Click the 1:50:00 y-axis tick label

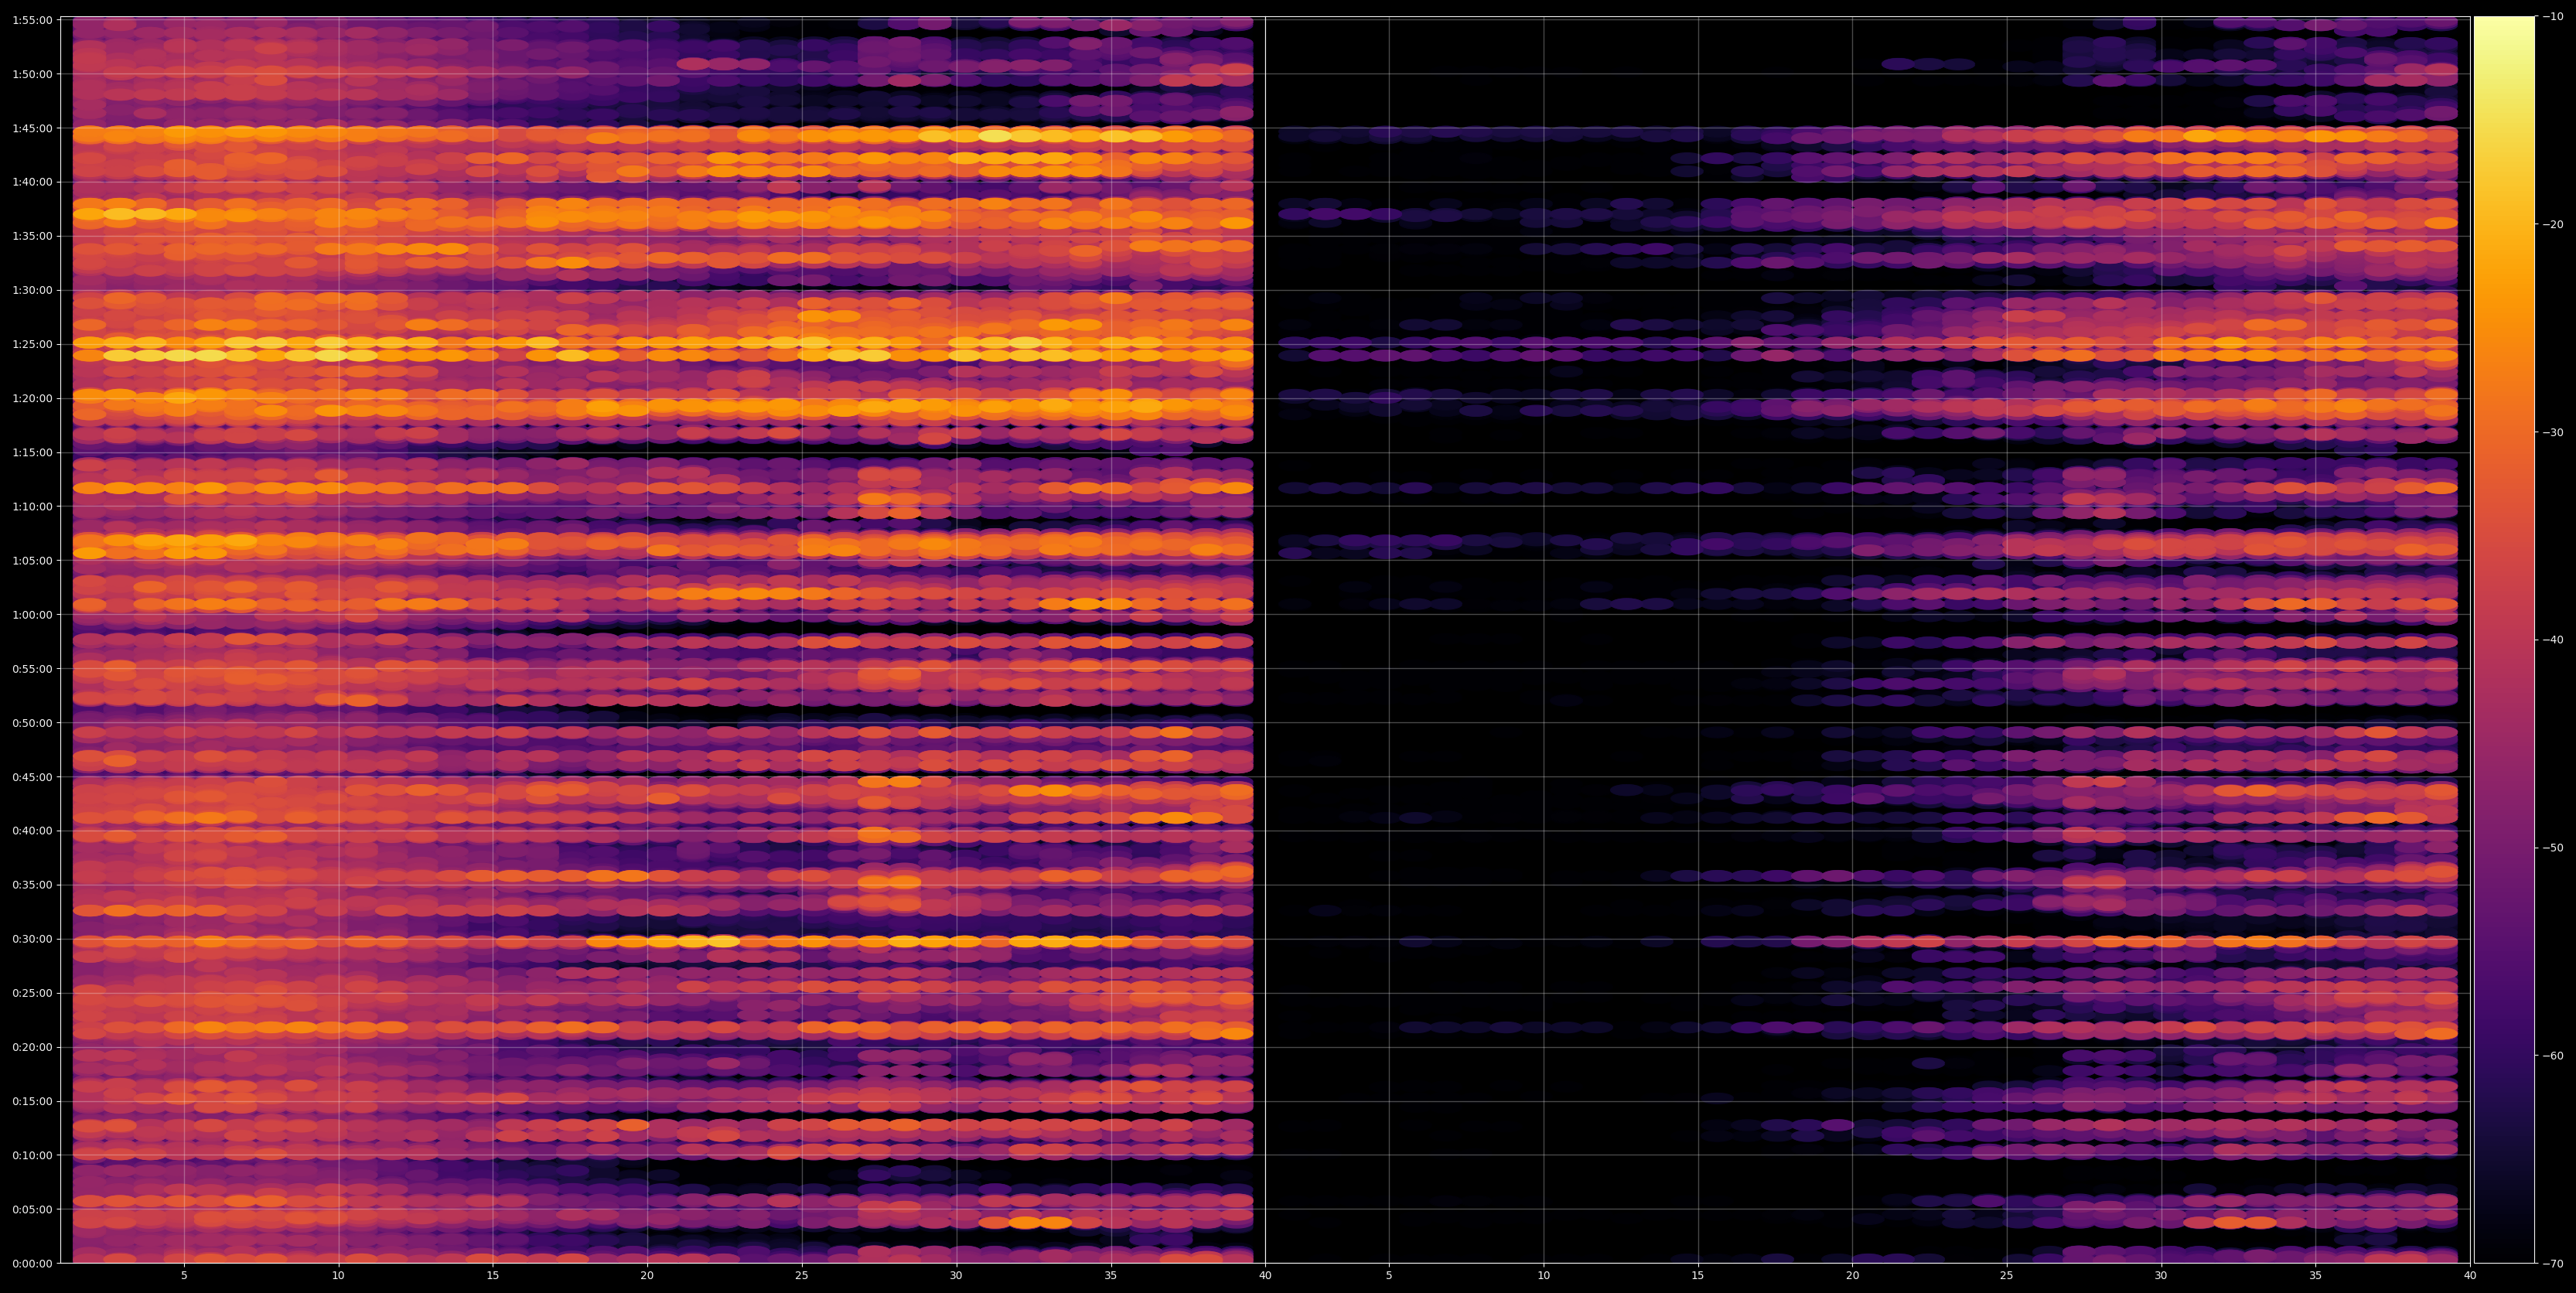click(x=32, y=74)
